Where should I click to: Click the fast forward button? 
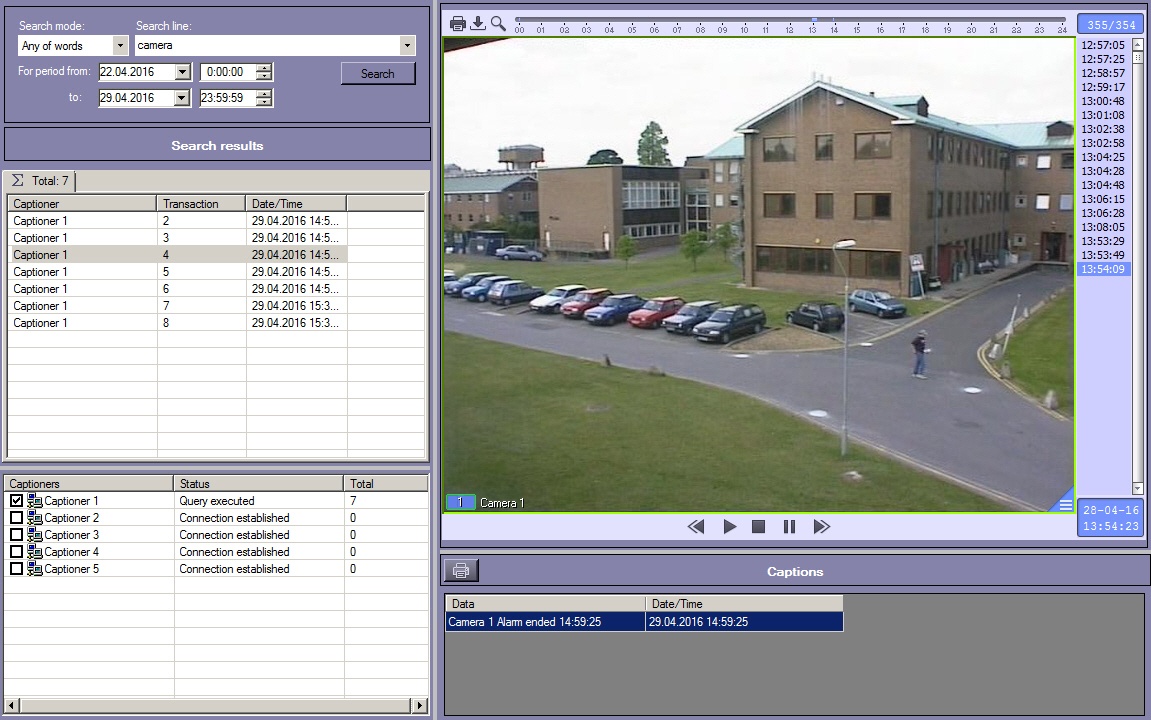coord(822,527)
